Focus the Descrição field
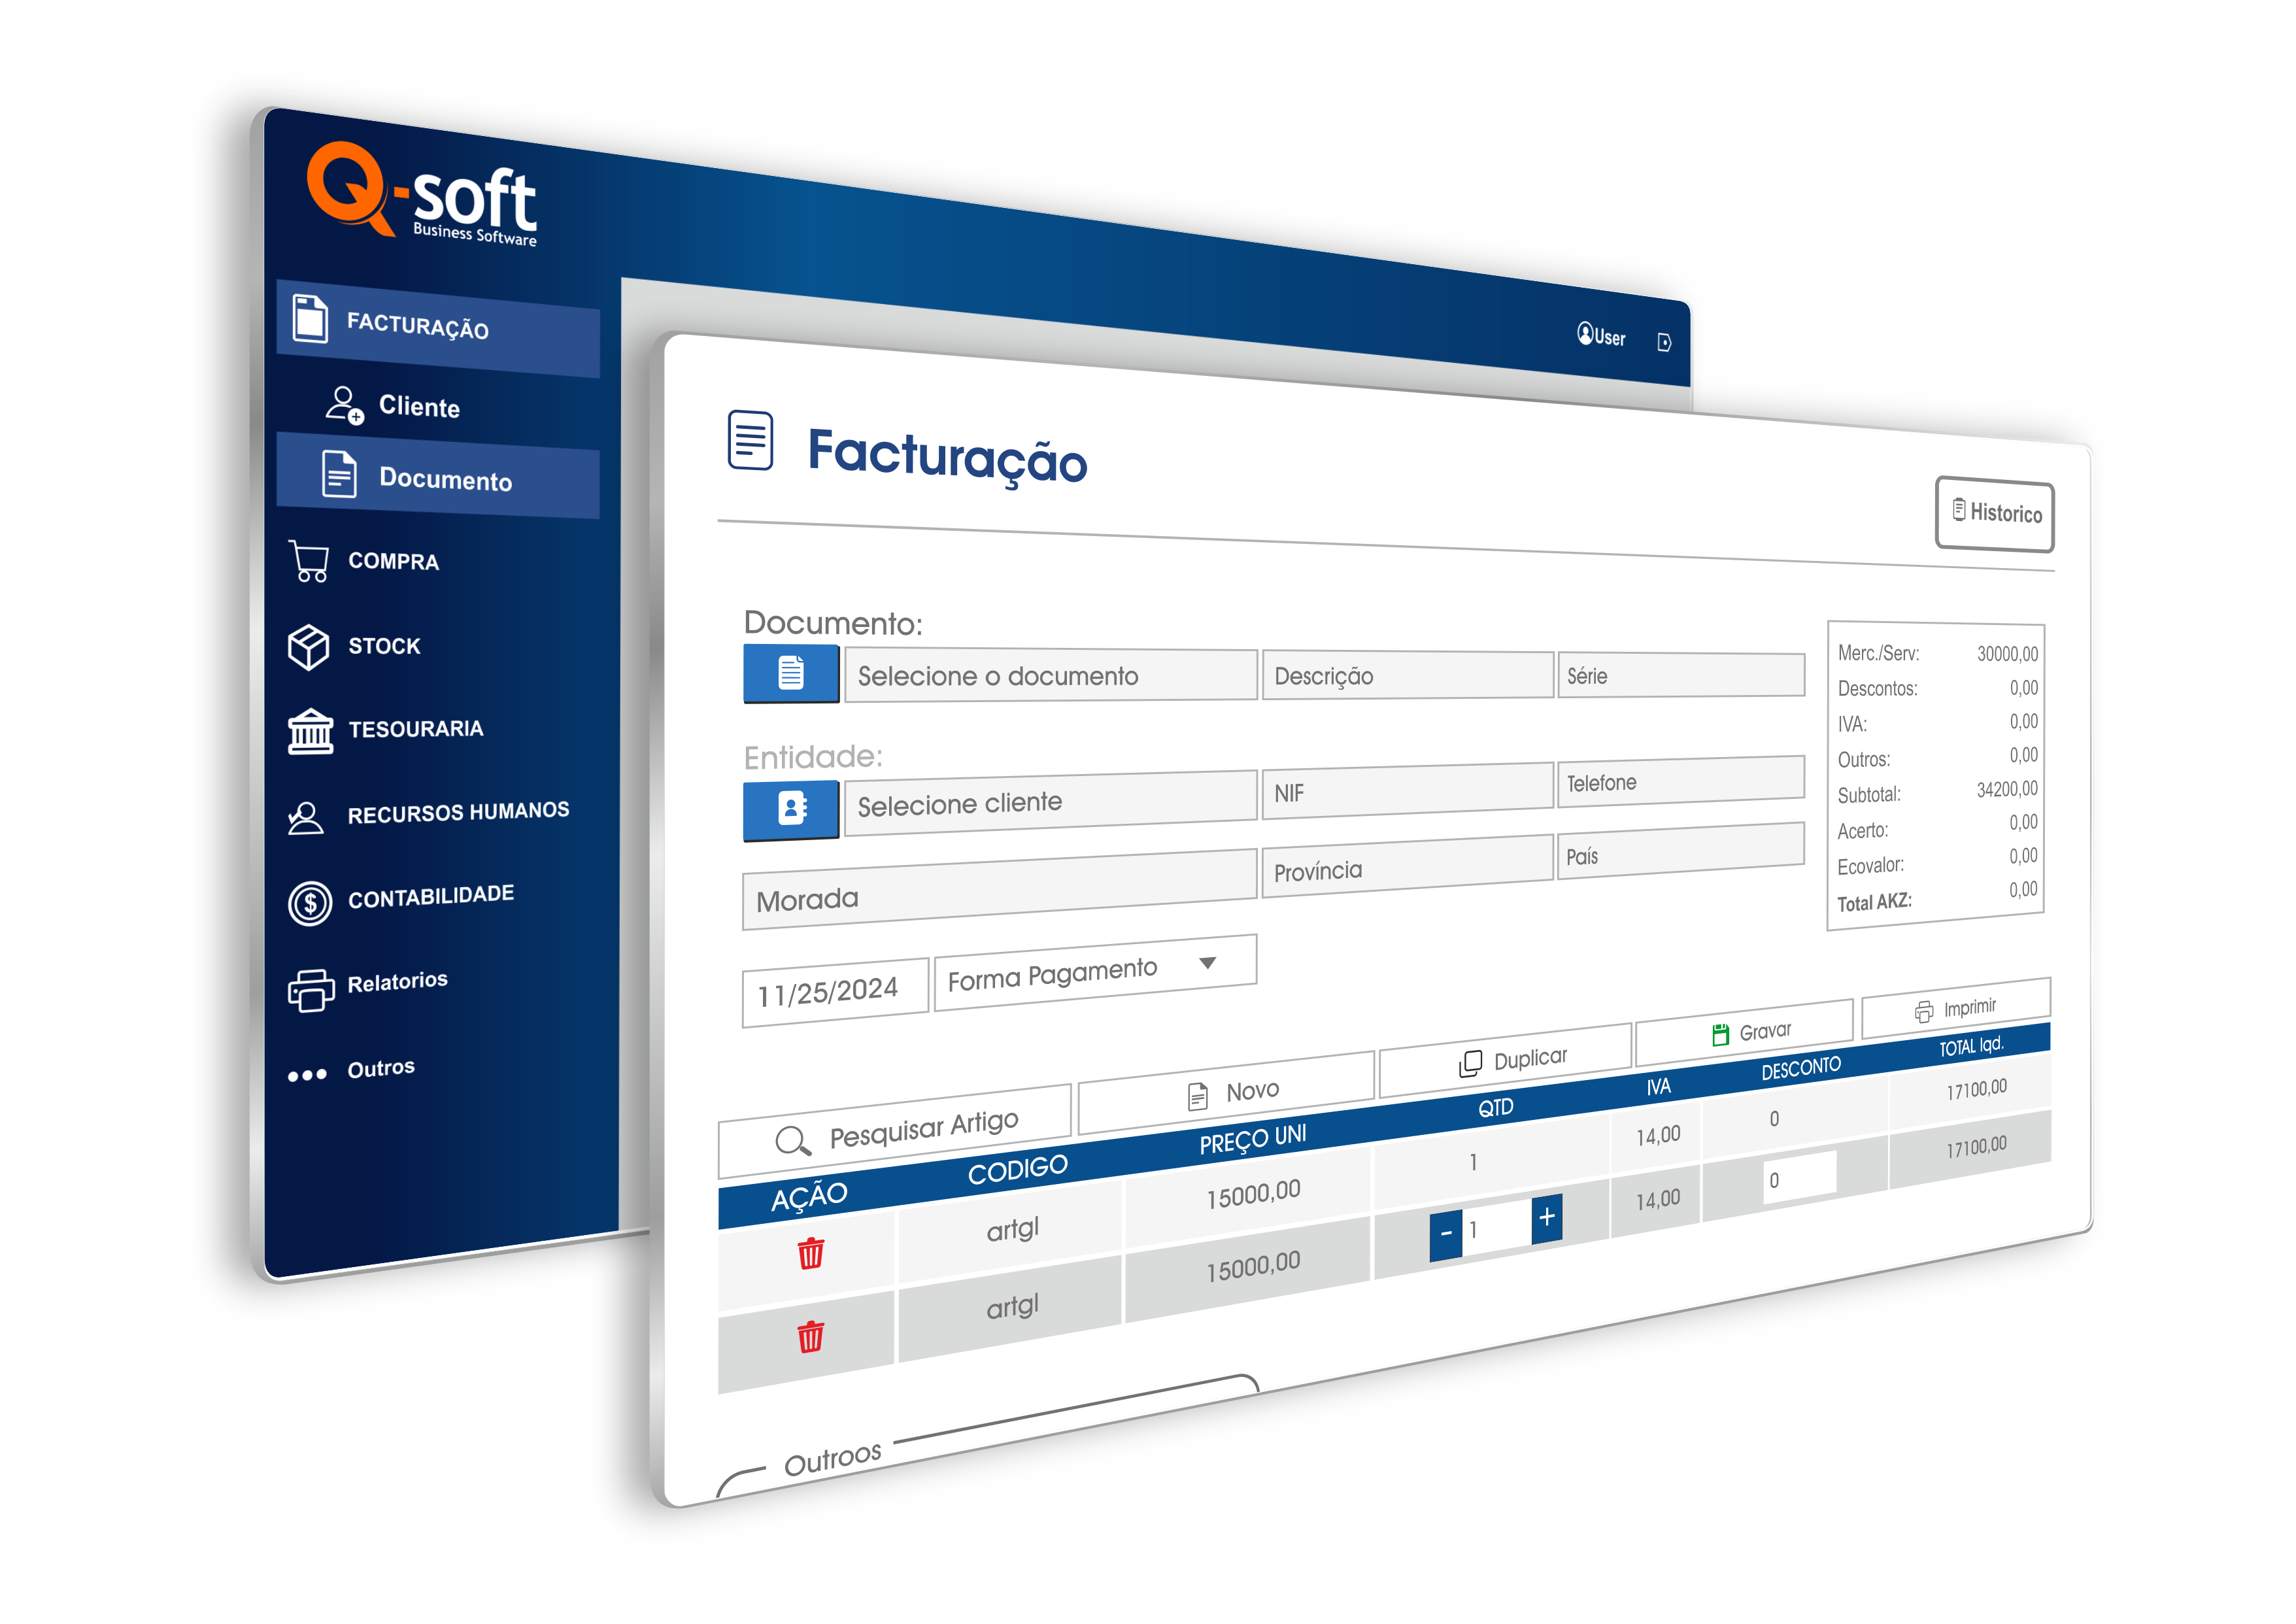 (x=1408, y=675)
